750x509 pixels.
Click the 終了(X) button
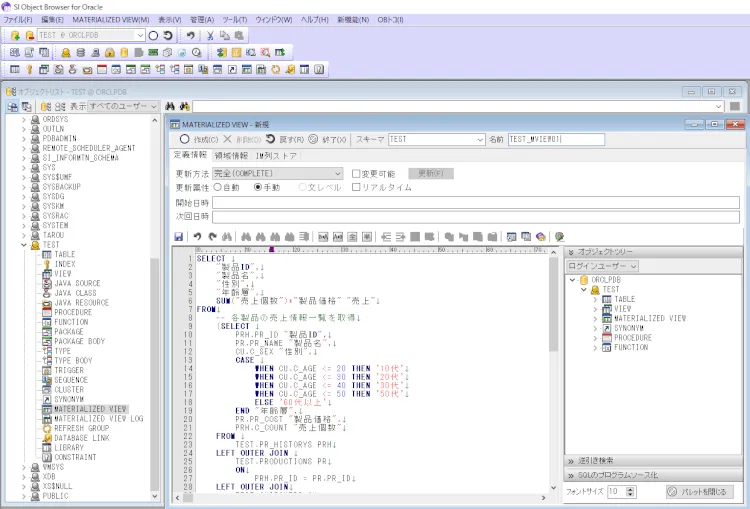pos(328,140)
